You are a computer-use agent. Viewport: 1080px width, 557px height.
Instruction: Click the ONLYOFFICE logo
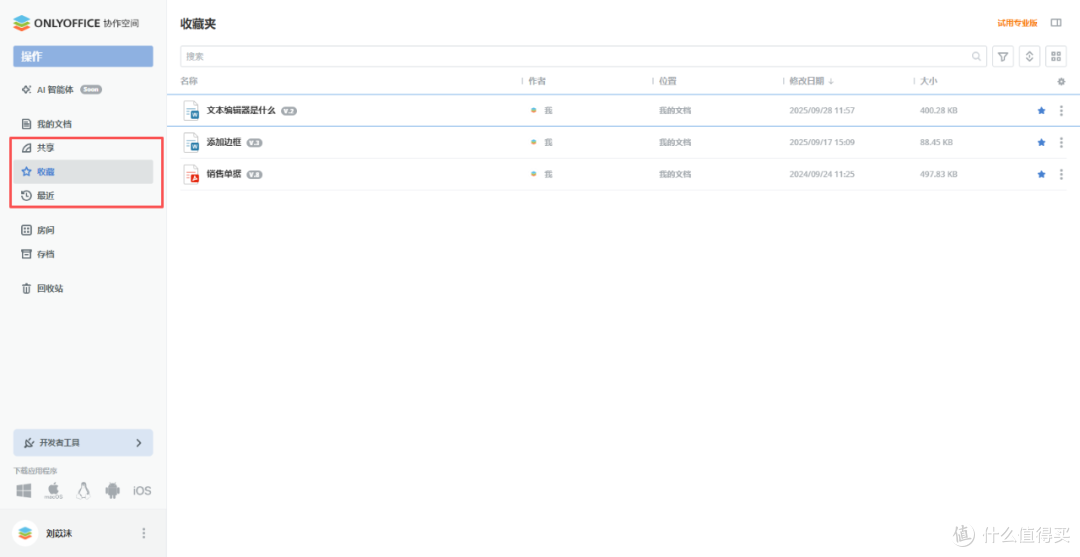(x=76, y=23)
